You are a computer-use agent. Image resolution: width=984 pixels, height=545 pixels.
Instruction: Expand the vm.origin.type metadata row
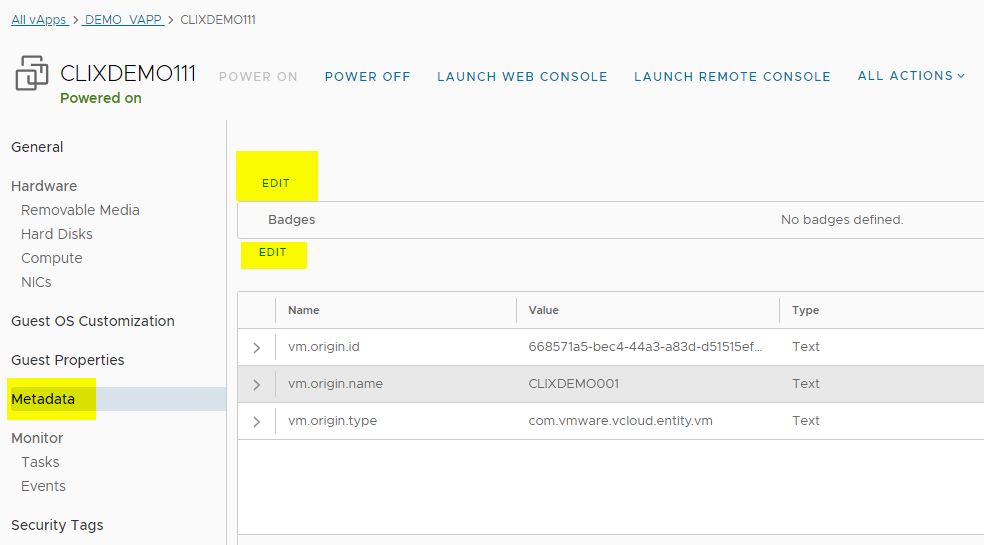coord(257,422)
